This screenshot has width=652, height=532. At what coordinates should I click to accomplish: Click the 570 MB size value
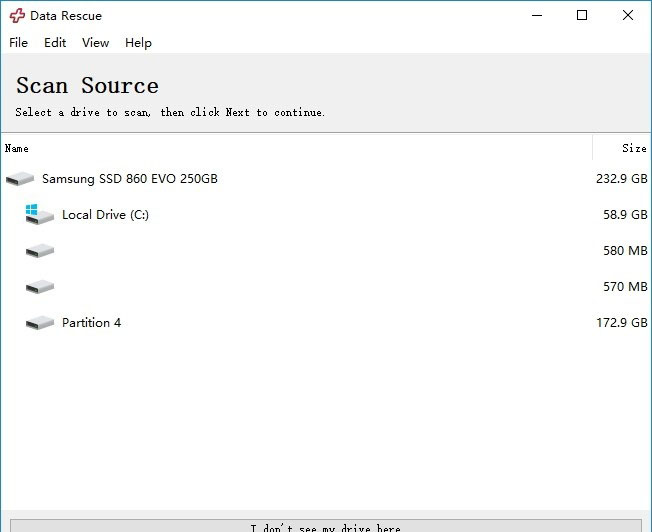coord(625,287)
